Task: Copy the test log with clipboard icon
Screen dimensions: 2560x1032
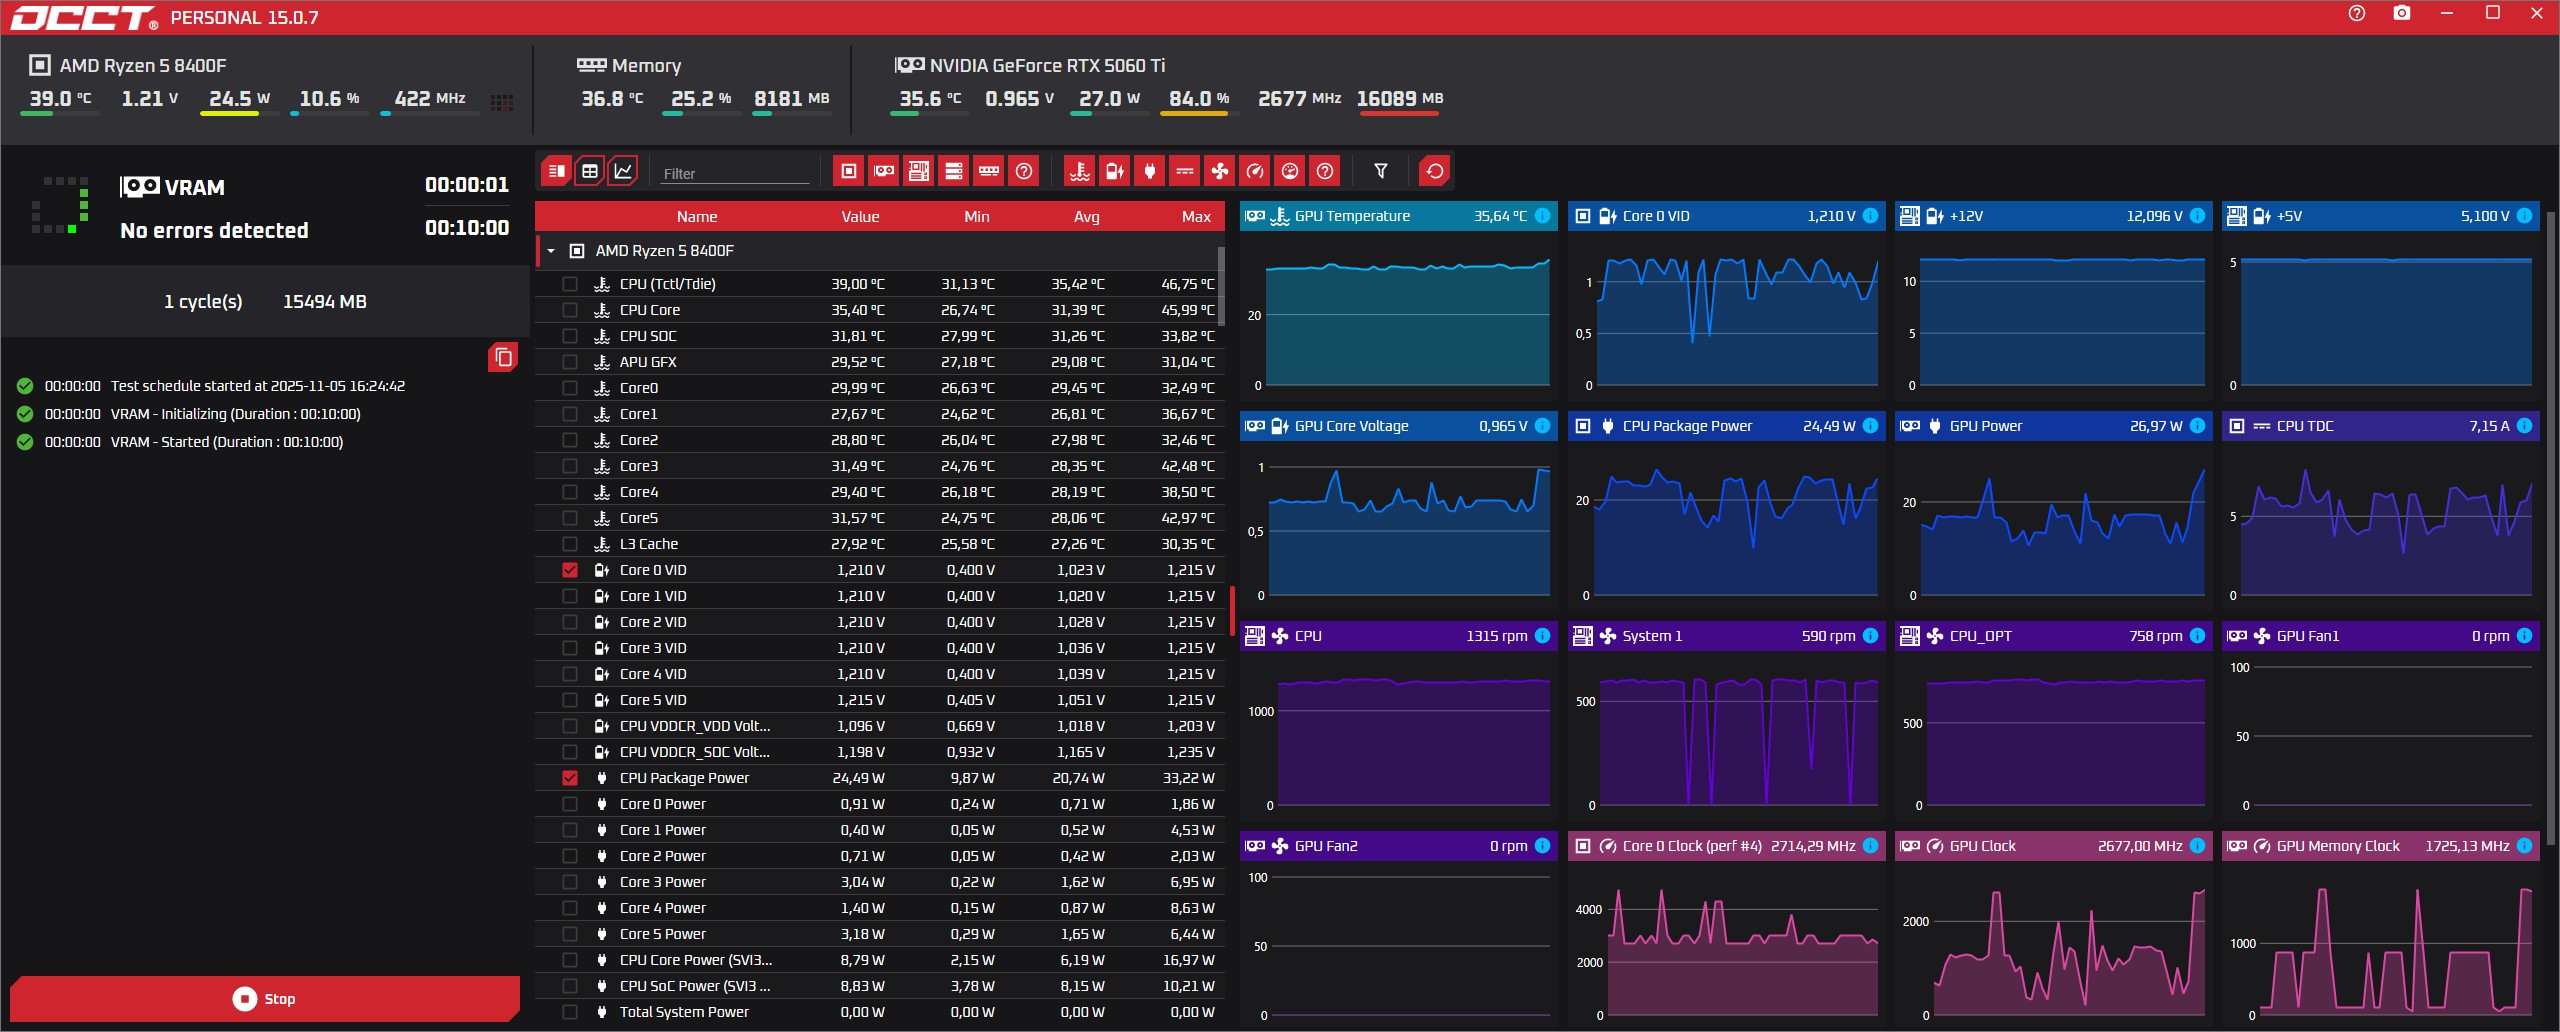Action: point(503,357)
